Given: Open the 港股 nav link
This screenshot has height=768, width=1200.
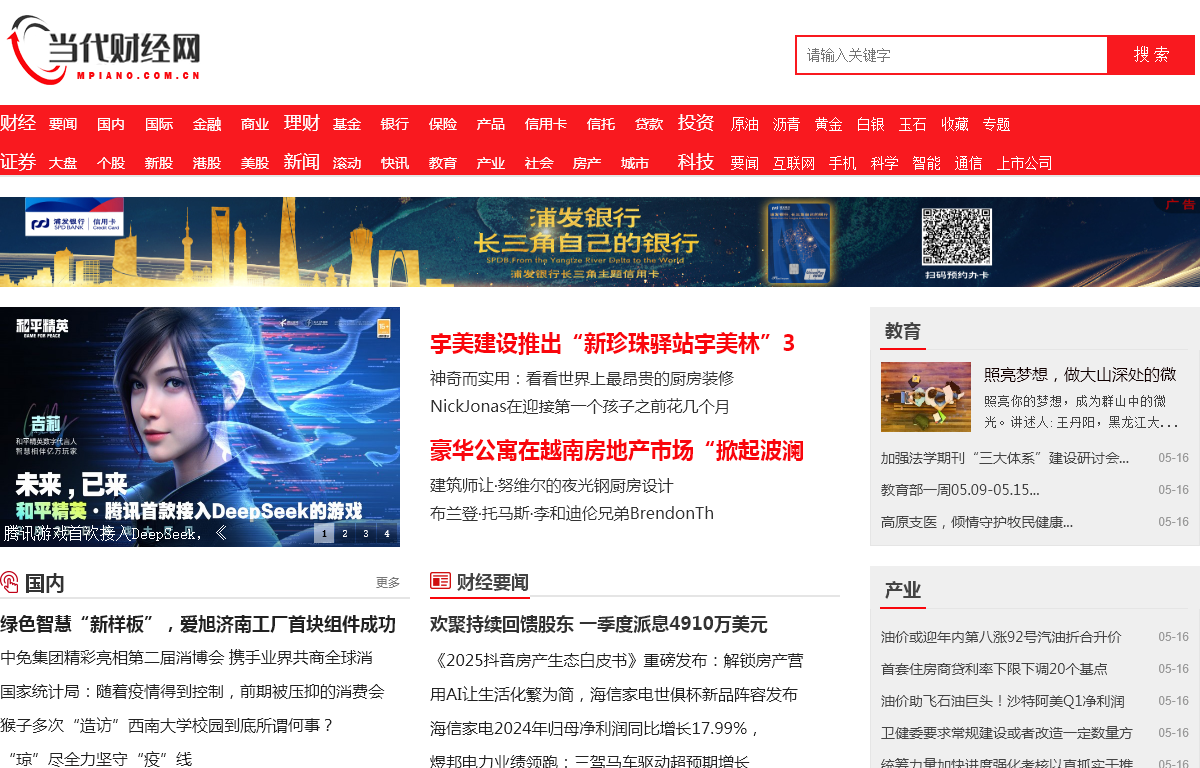Looking at the screenshot, I should [x=207, y=163].
